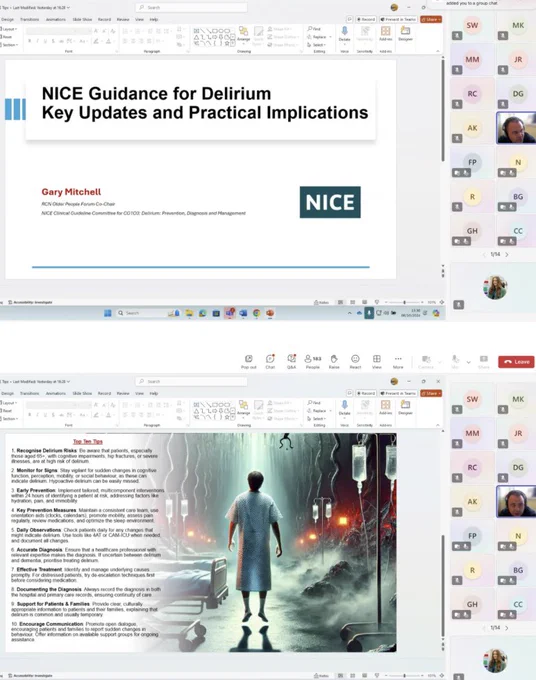Go to next participants page in bottom capture
The height and width of the screenshot is (680, 536).
(x=507, y=628)
